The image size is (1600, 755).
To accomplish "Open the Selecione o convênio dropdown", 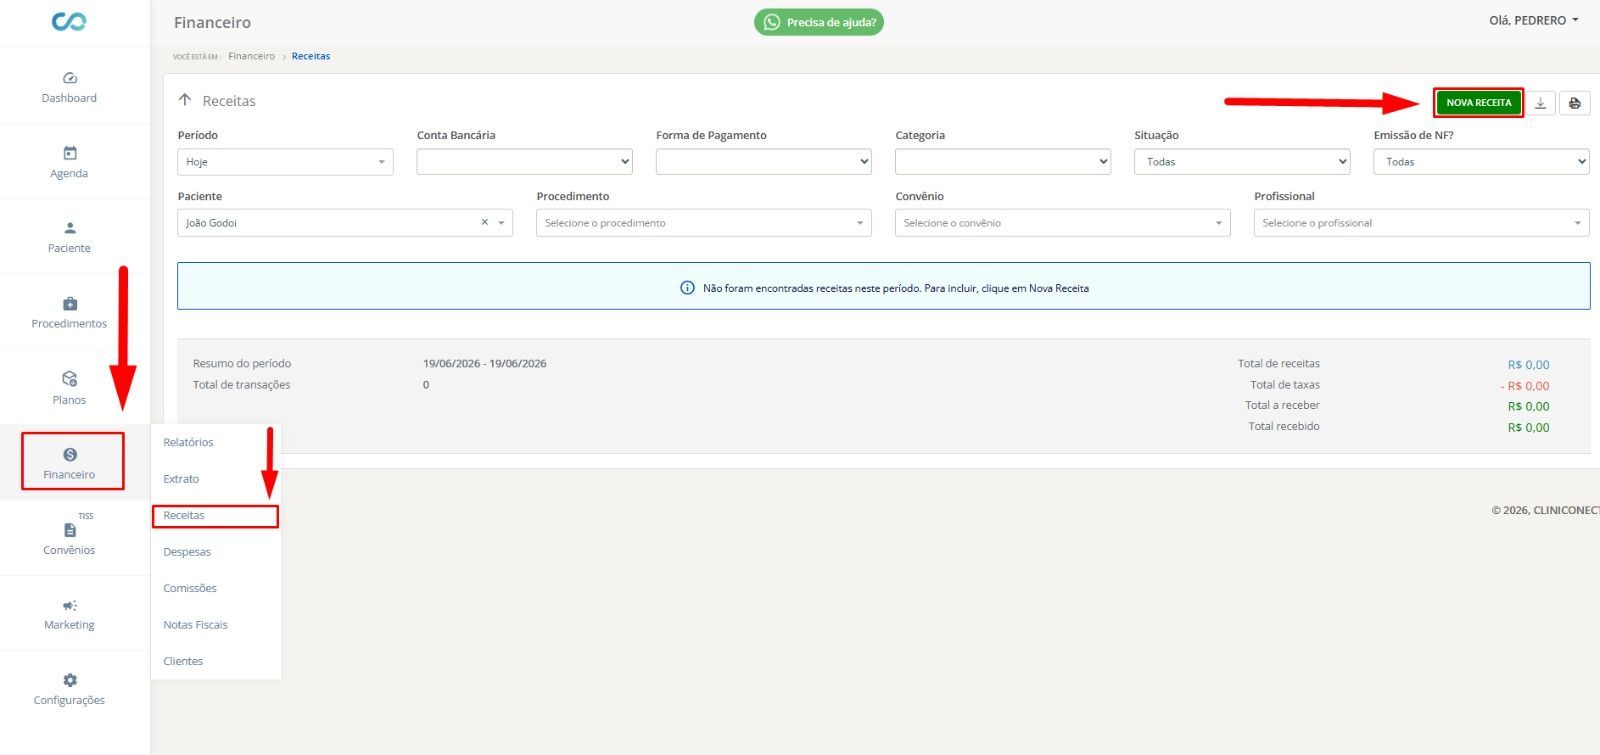I will [1063, 223].
